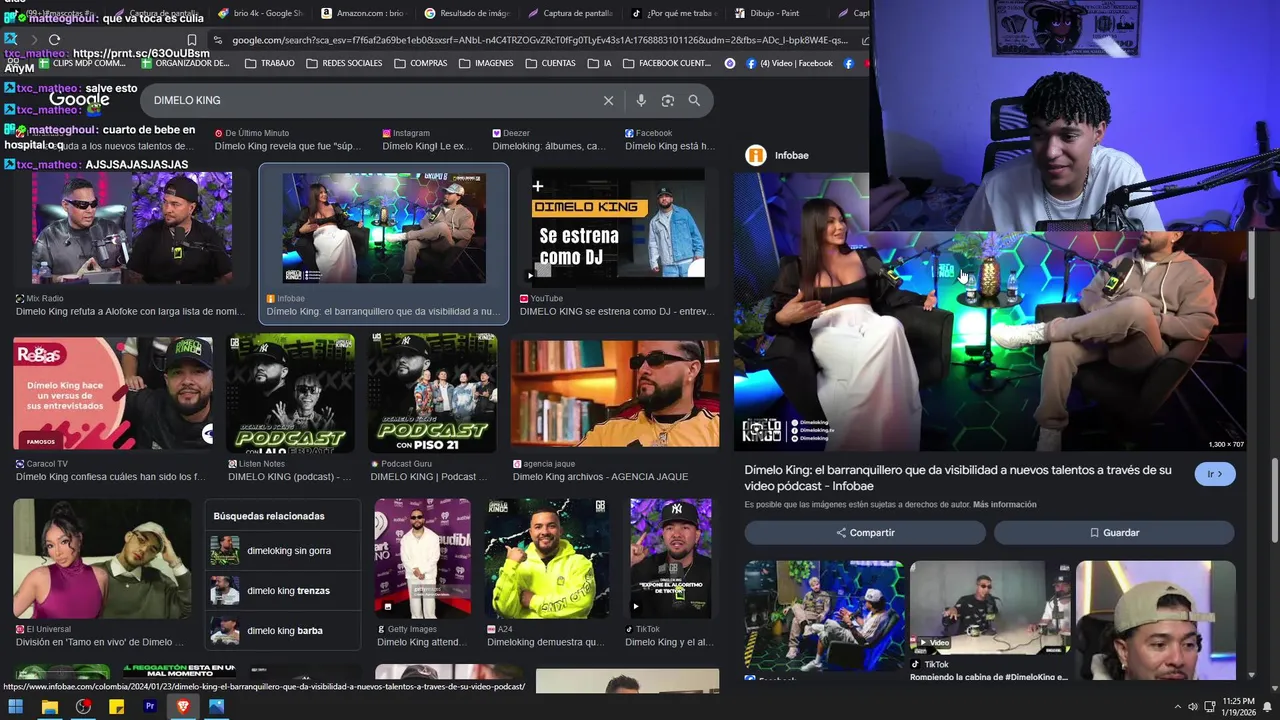Open notifications bell in taskbar
1280x720 pixels.
pos(1266,707)
